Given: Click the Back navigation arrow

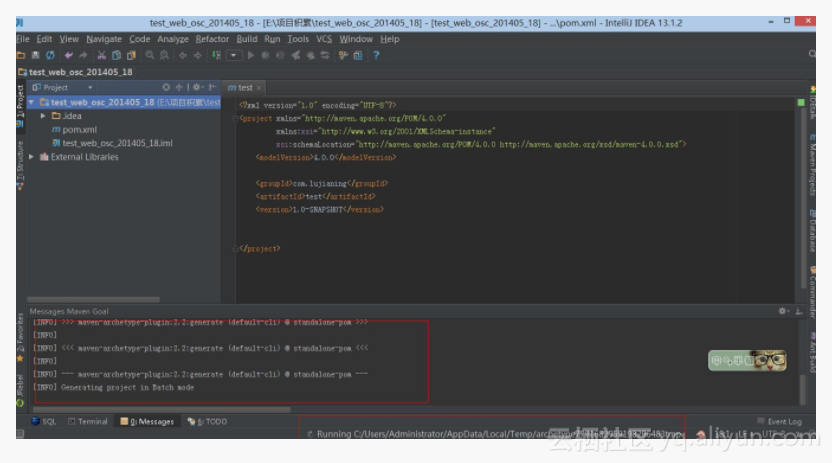Looking at the screenshot, I should (x=183, y=55).
